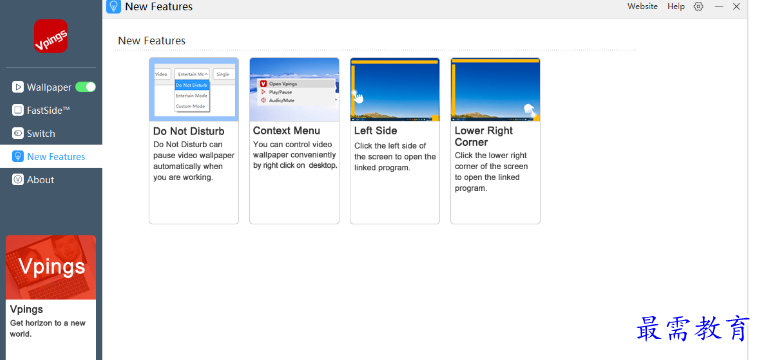Click the About icon in sidebar
Screen dimensions: 758x360
coord(18,180)
